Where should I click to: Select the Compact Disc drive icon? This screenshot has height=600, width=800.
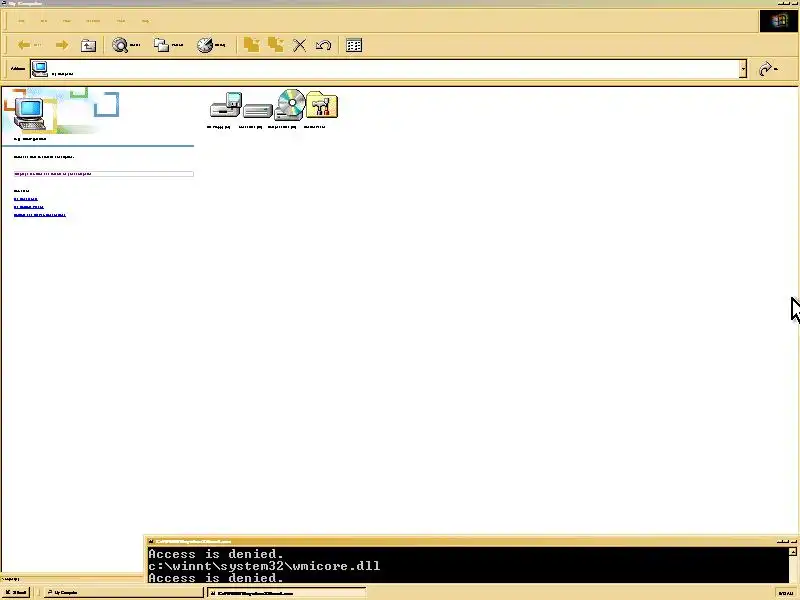point(290,105)
